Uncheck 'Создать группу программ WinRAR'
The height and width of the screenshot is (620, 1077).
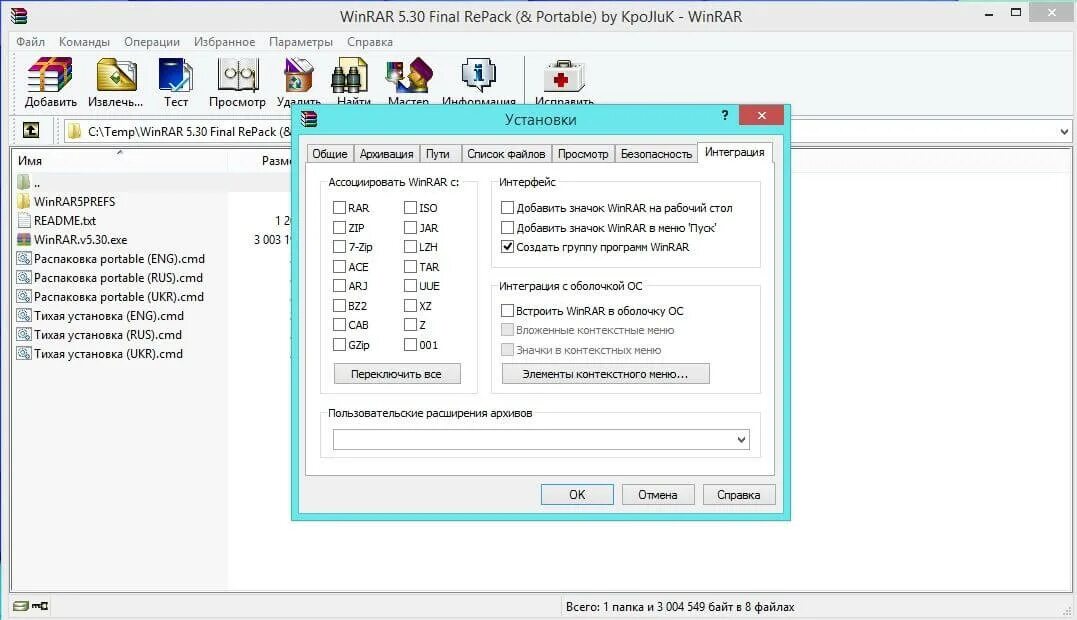click(508, 246)
